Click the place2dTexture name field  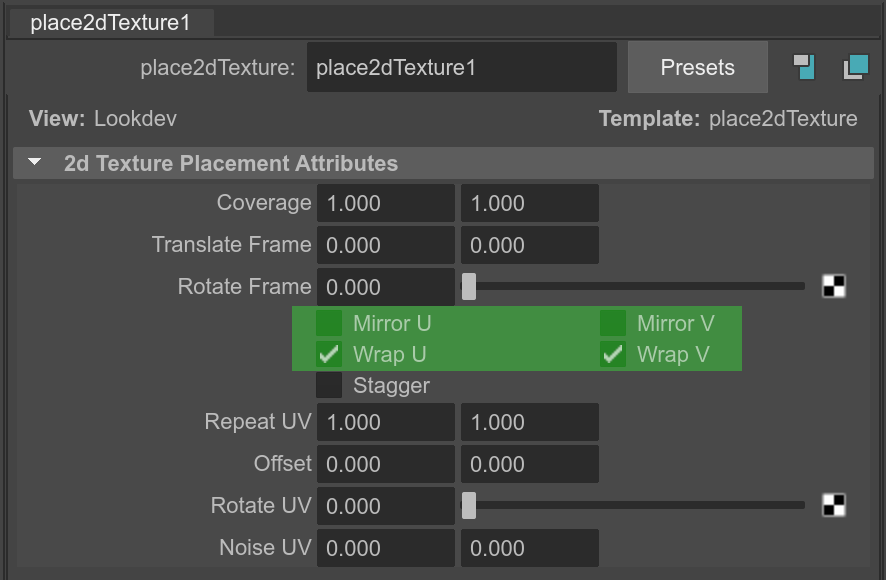pos(462,67)
